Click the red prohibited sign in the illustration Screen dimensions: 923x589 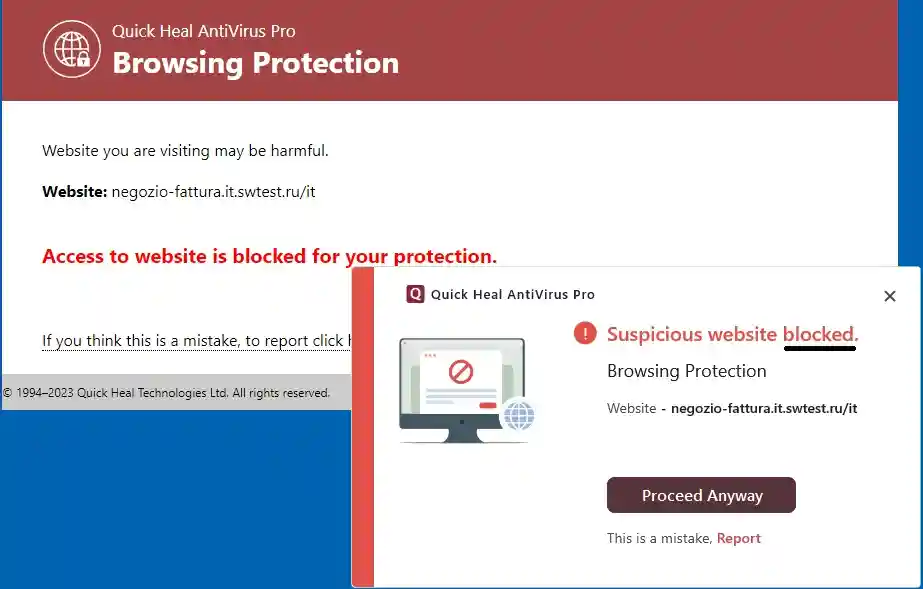coord(460,373)
